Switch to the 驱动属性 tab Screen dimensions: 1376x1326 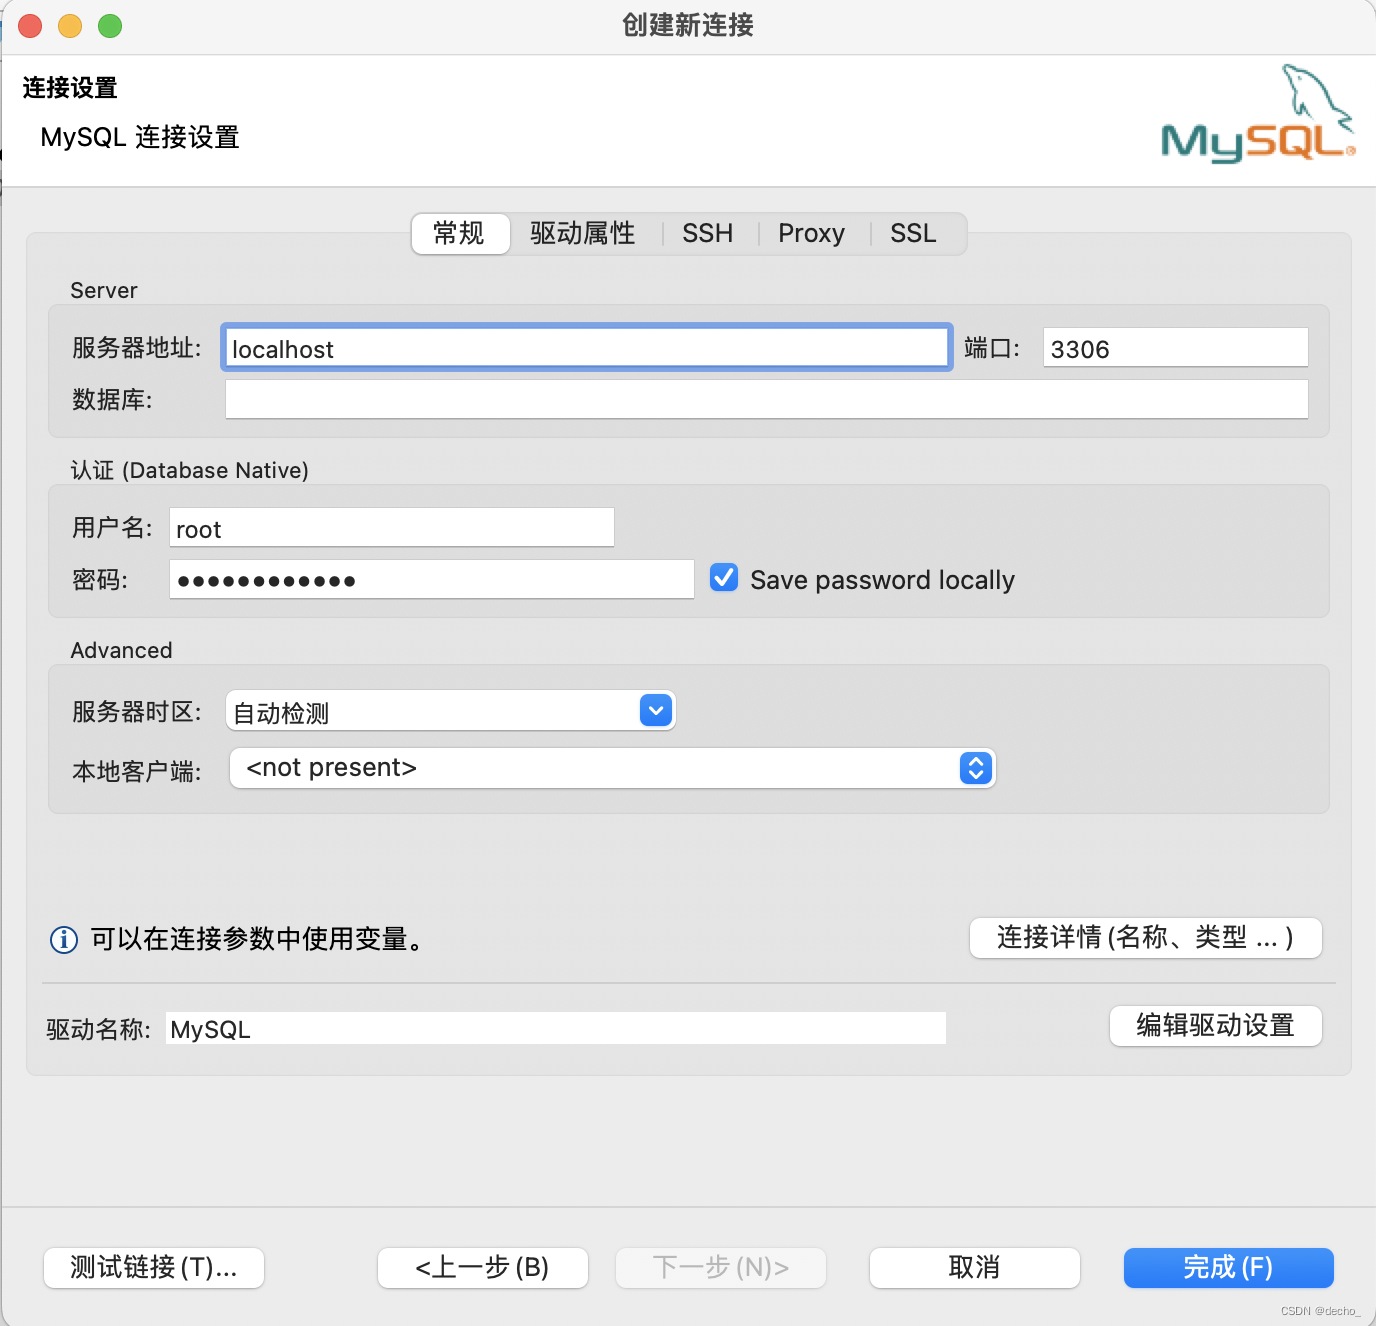(x=583, y=233)
